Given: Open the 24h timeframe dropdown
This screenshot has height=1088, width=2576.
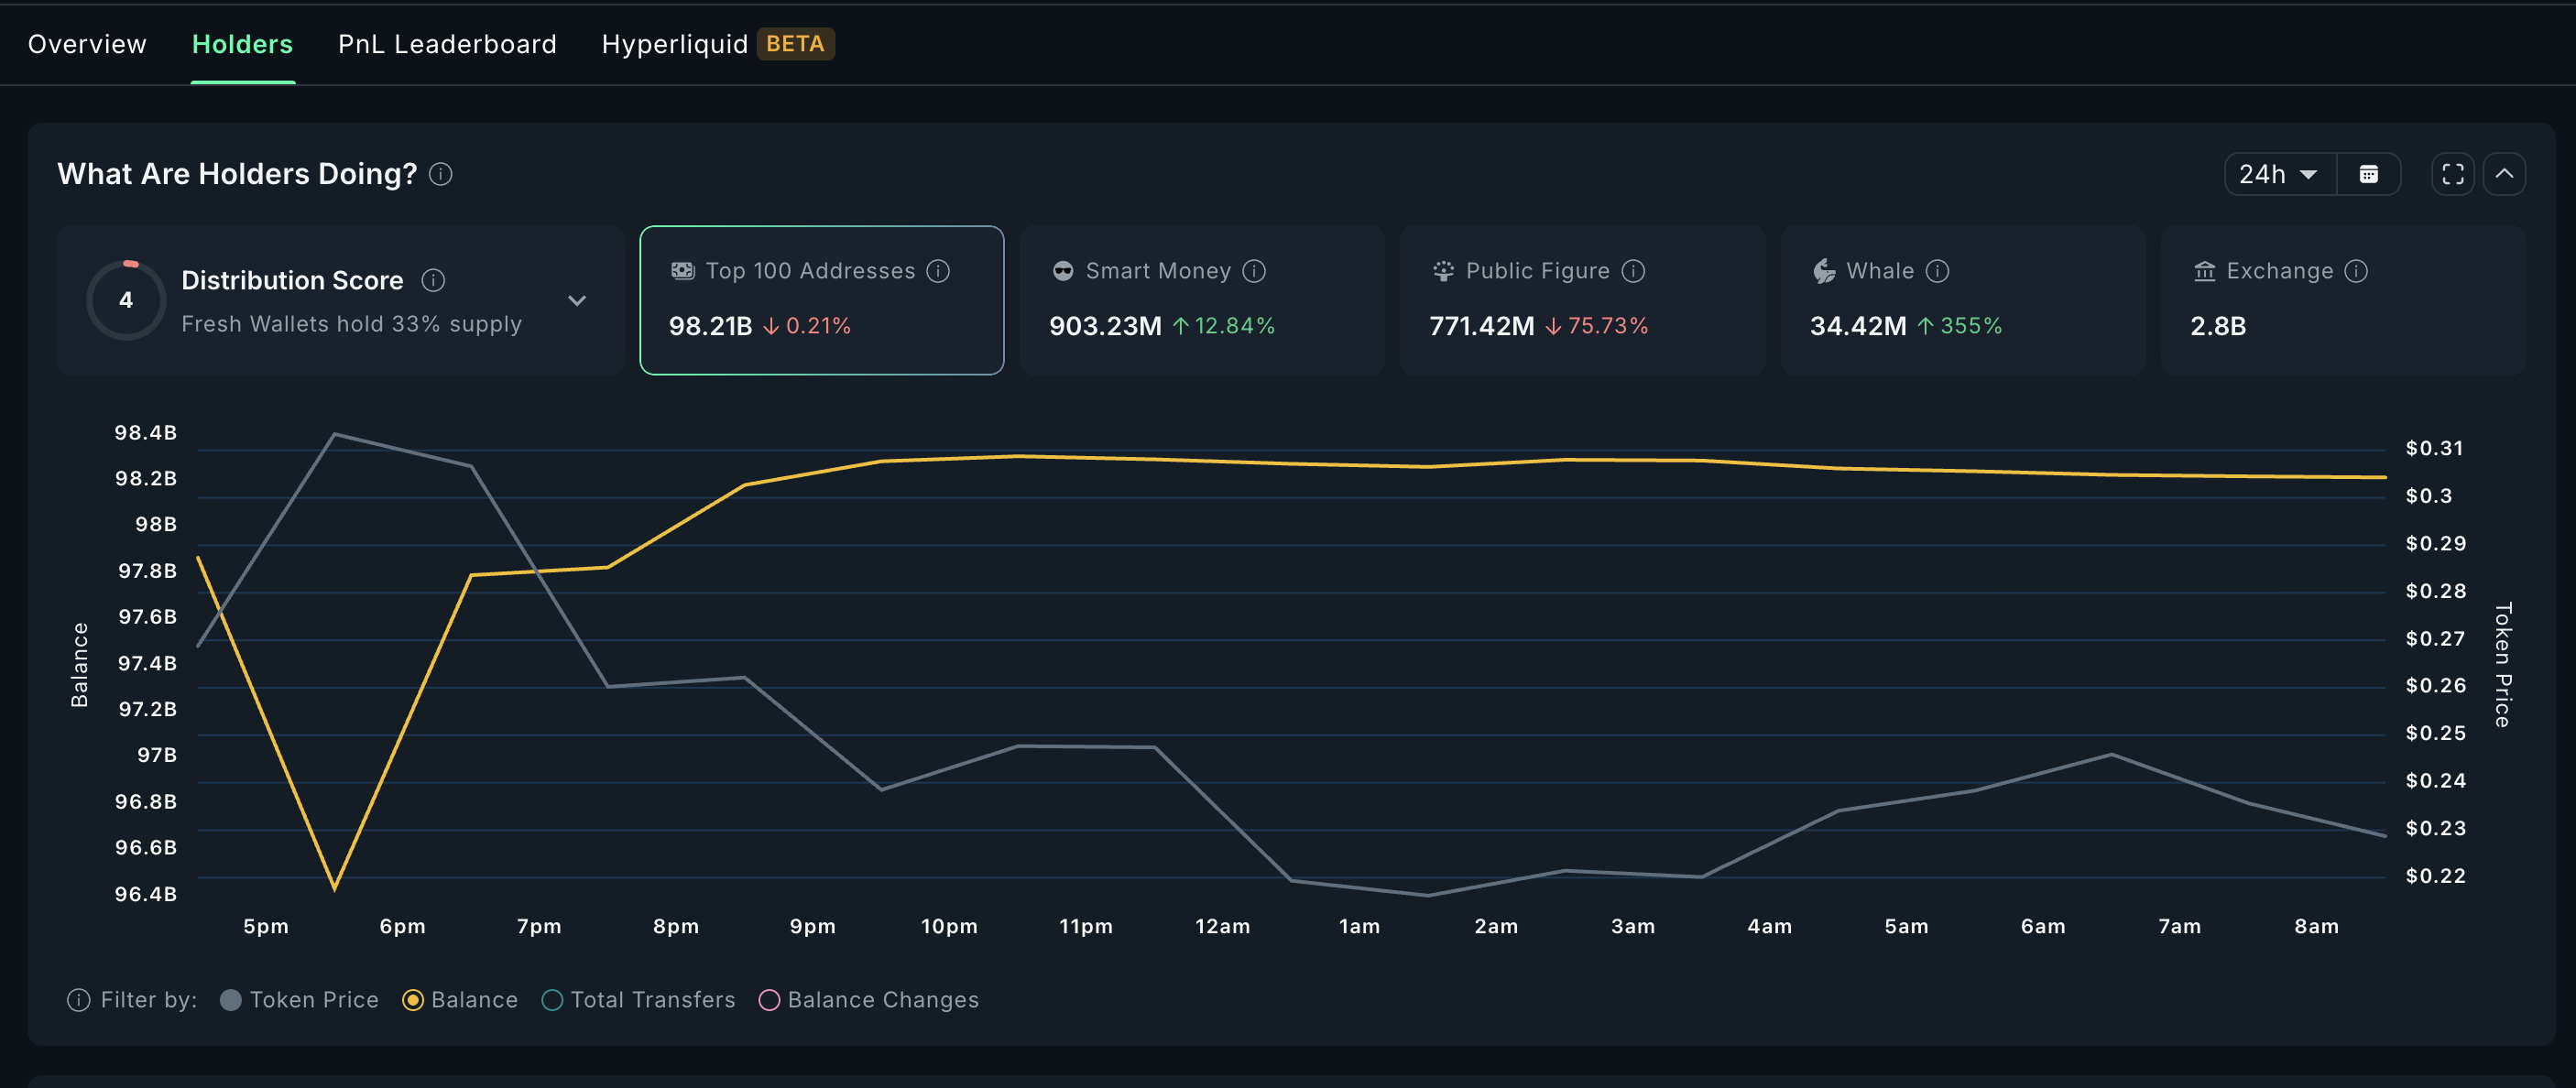Looking at the screenshot, I should click(x=2279, y=174).
